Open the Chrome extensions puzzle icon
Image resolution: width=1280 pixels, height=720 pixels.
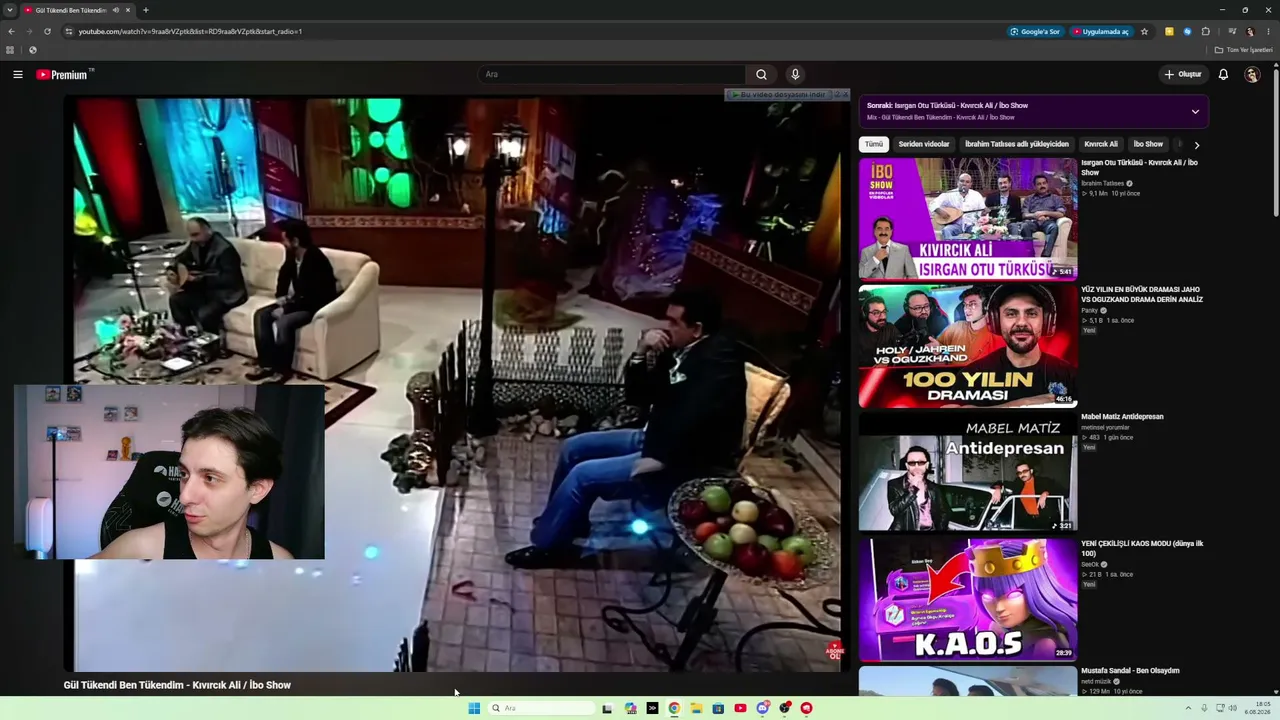click(x=1206, y=31)
